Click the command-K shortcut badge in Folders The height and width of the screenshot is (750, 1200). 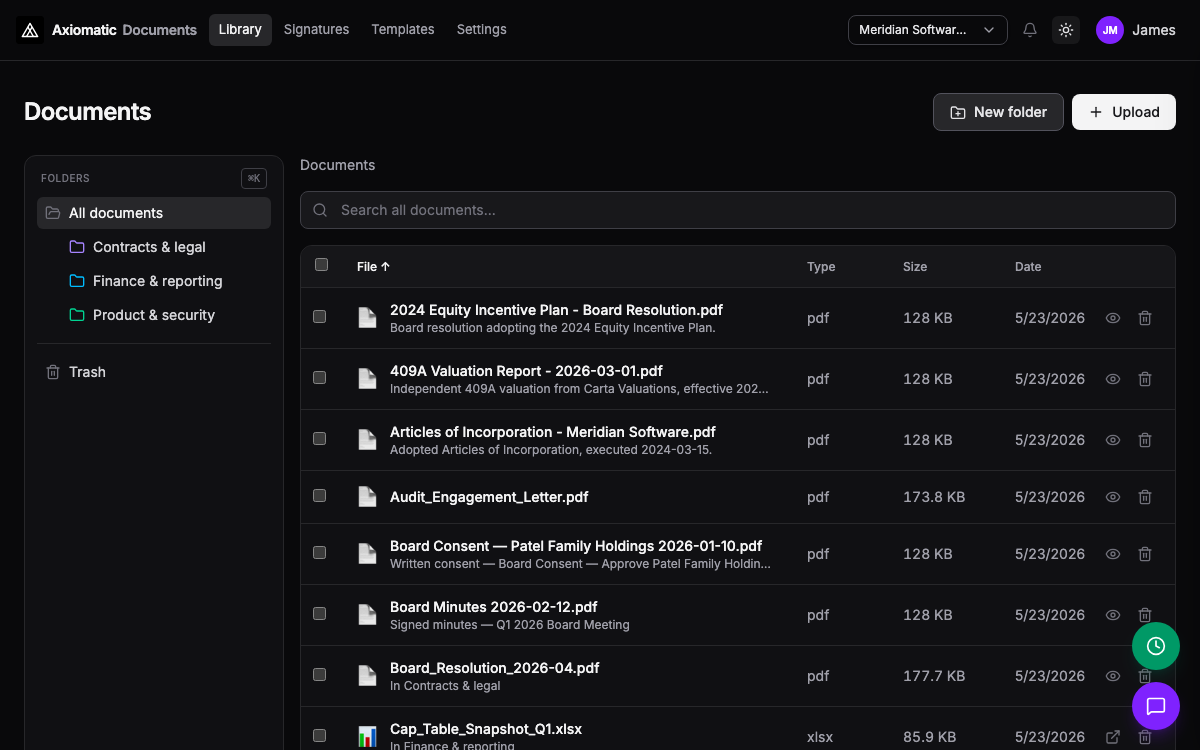254,178
